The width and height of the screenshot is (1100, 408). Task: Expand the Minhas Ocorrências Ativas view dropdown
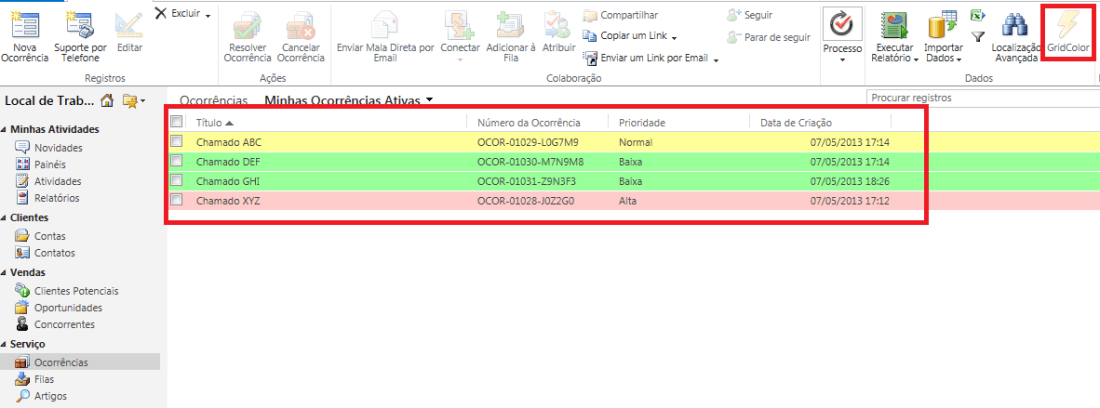[x=429, y=100]
